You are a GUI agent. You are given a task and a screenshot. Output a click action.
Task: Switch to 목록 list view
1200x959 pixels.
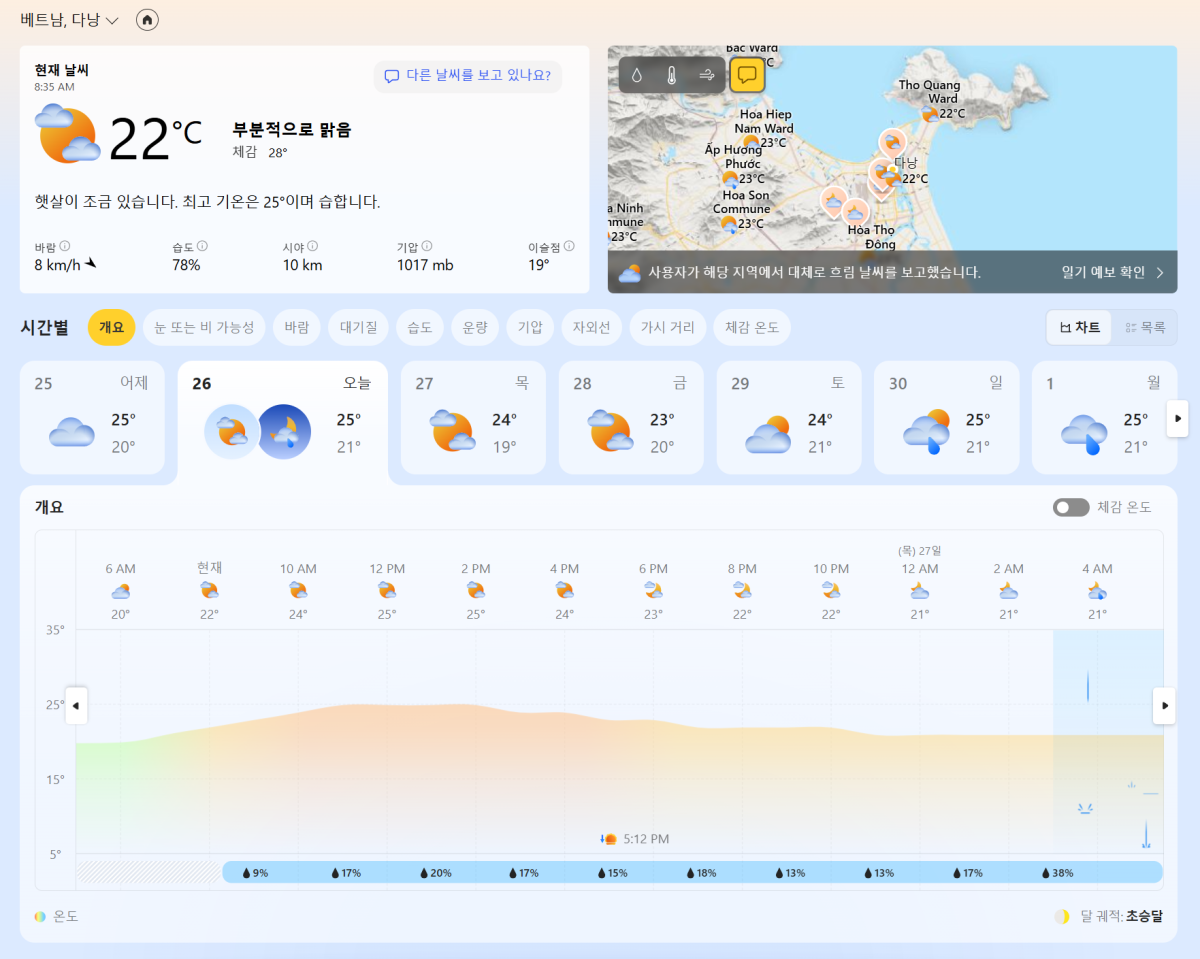(x=1145, y=327)
